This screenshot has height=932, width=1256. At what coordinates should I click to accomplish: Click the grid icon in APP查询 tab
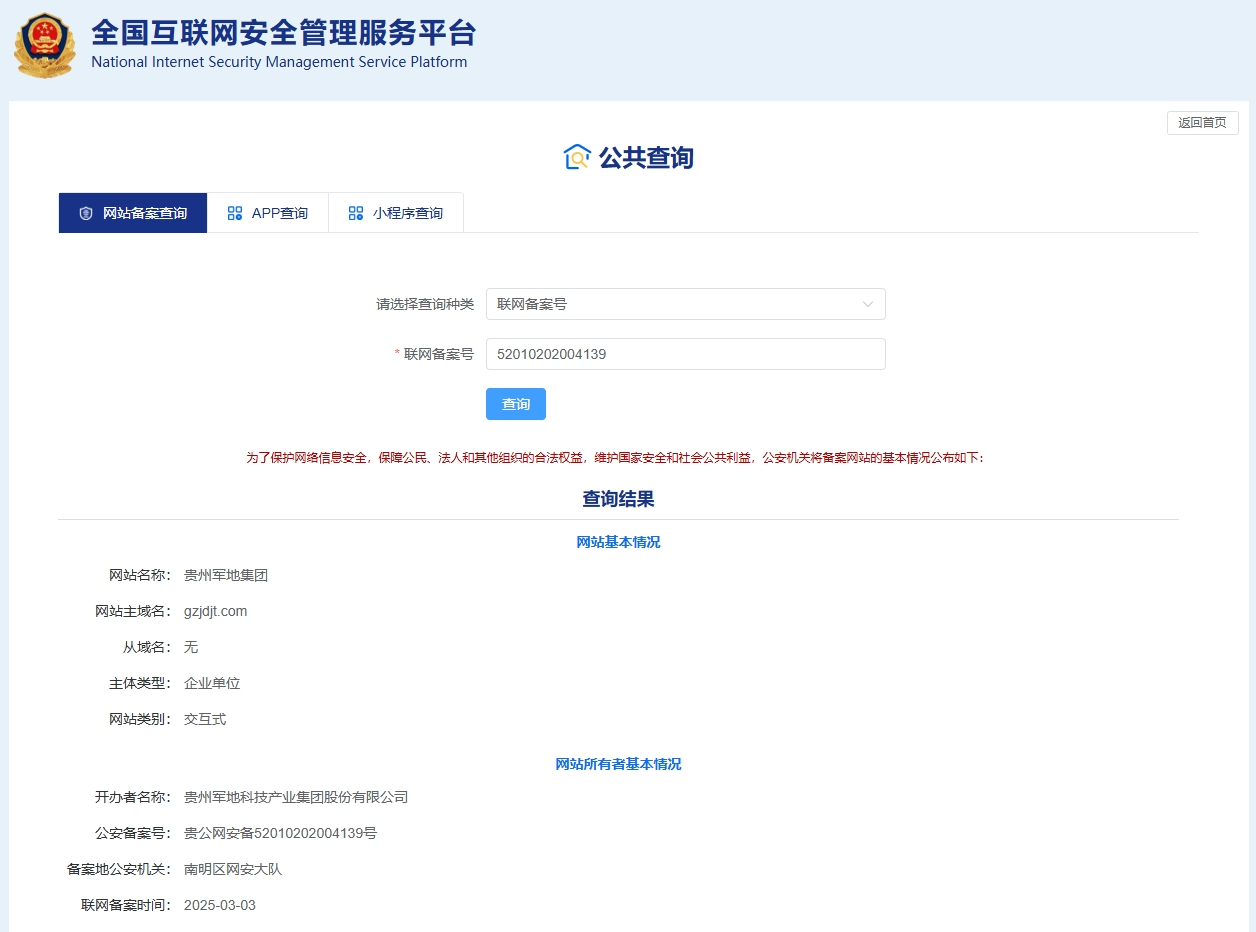tap(235, 213)
